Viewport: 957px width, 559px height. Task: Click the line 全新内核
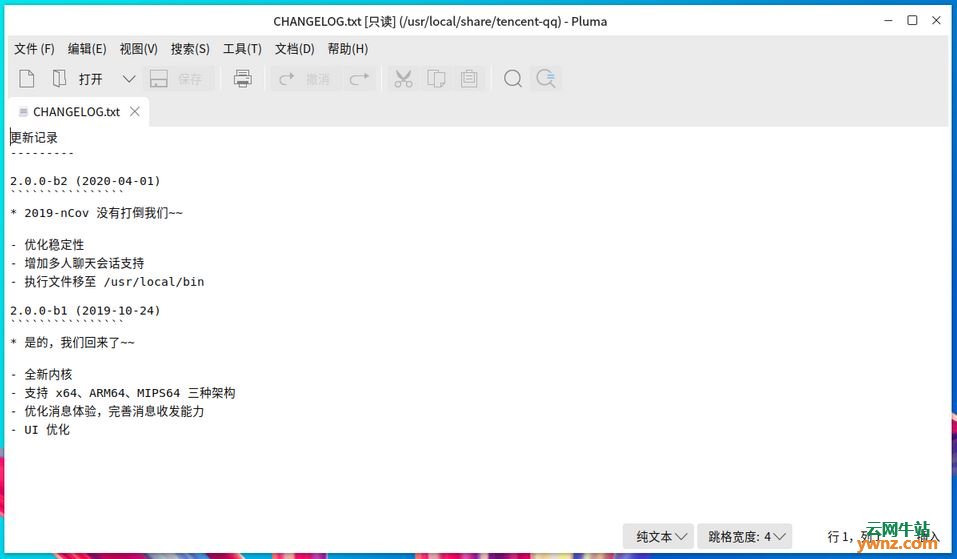pos(42,374)
